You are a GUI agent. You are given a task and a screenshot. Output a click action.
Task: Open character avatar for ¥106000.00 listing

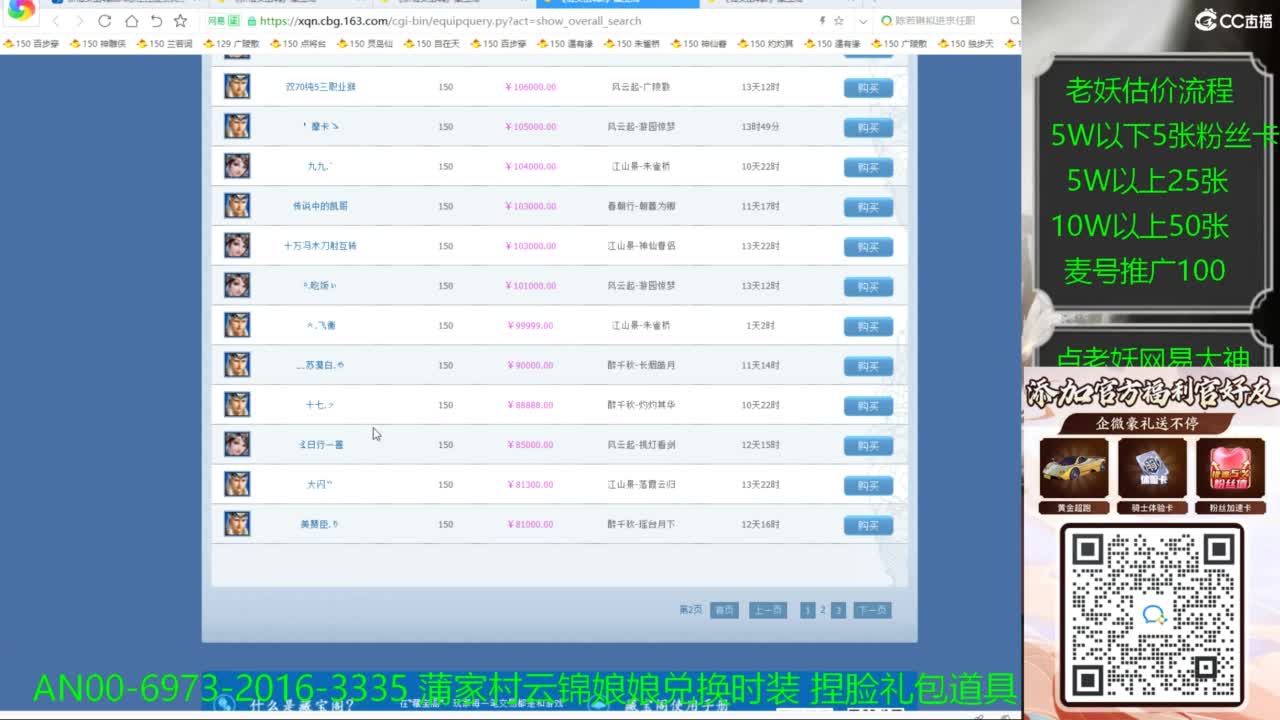point(237,86)
